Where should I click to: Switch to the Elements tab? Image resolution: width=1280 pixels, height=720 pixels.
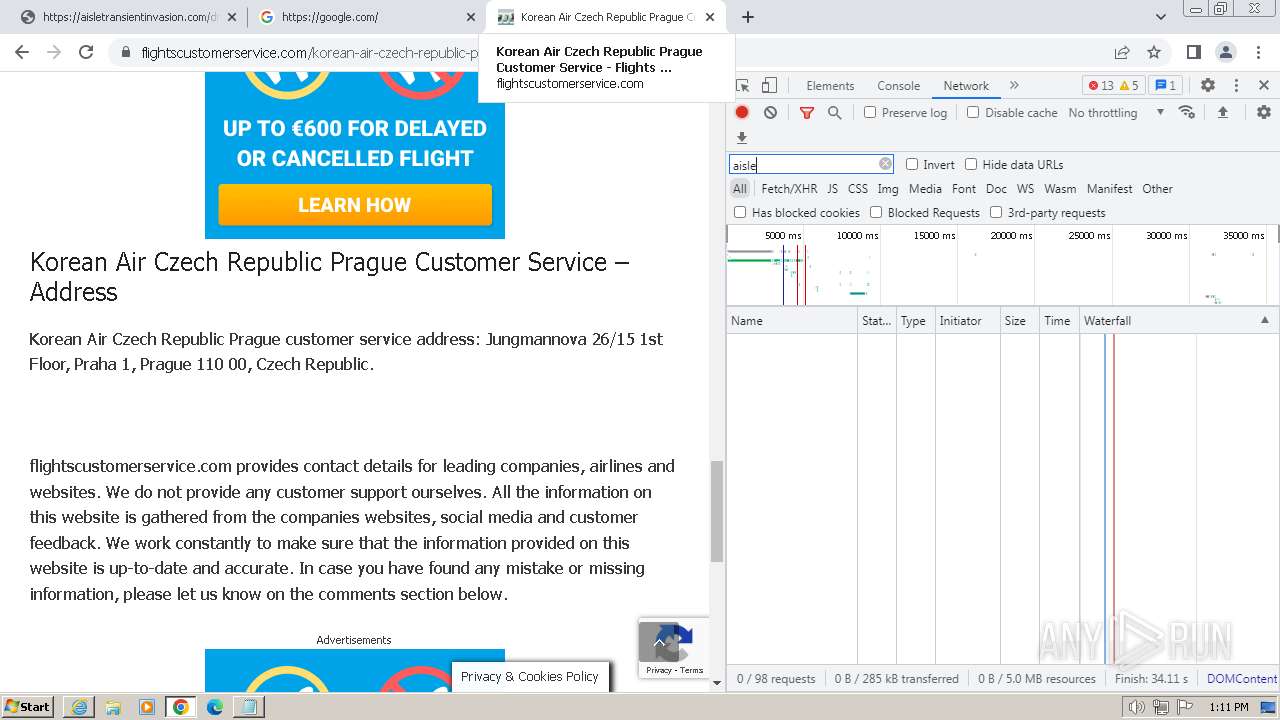[x=830, y=86]
